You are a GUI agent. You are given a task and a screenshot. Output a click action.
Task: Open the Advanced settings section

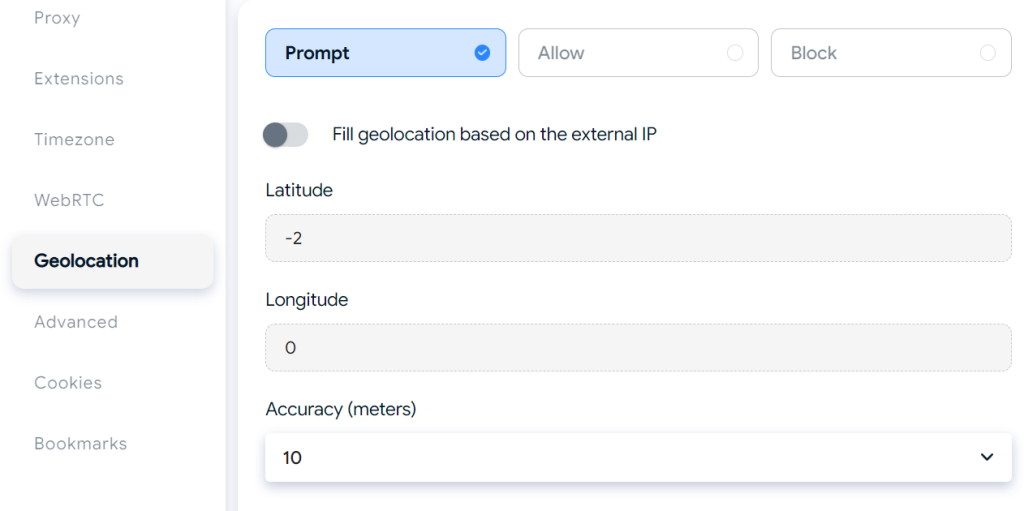tap(76, 321)
